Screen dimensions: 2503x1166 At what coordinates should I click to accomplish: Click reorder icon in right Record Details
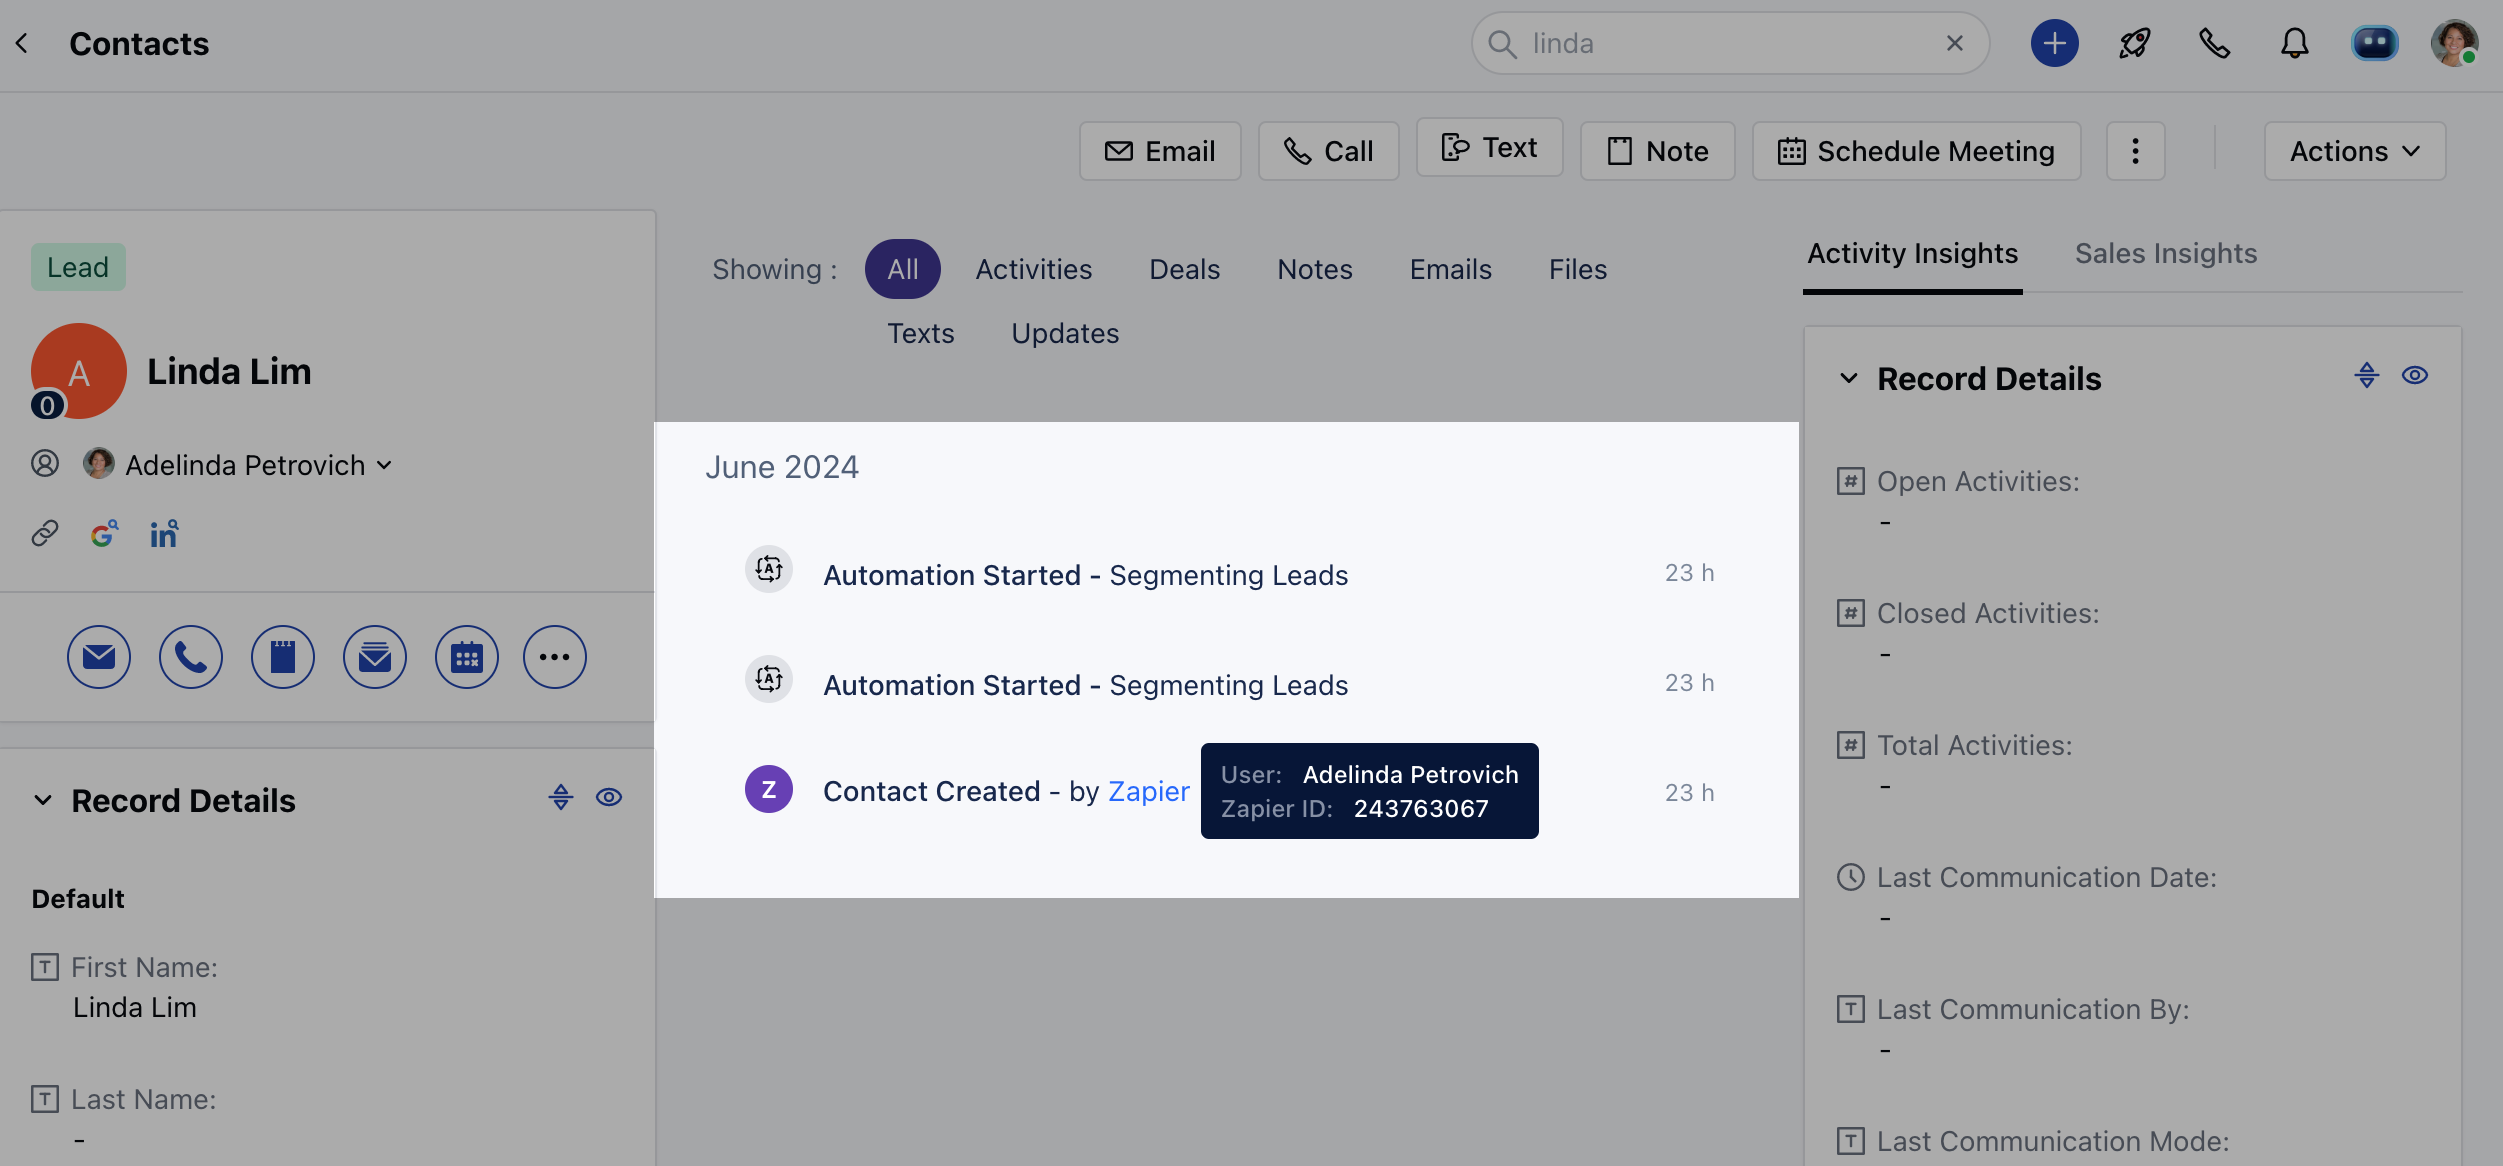pos(2367,375)
